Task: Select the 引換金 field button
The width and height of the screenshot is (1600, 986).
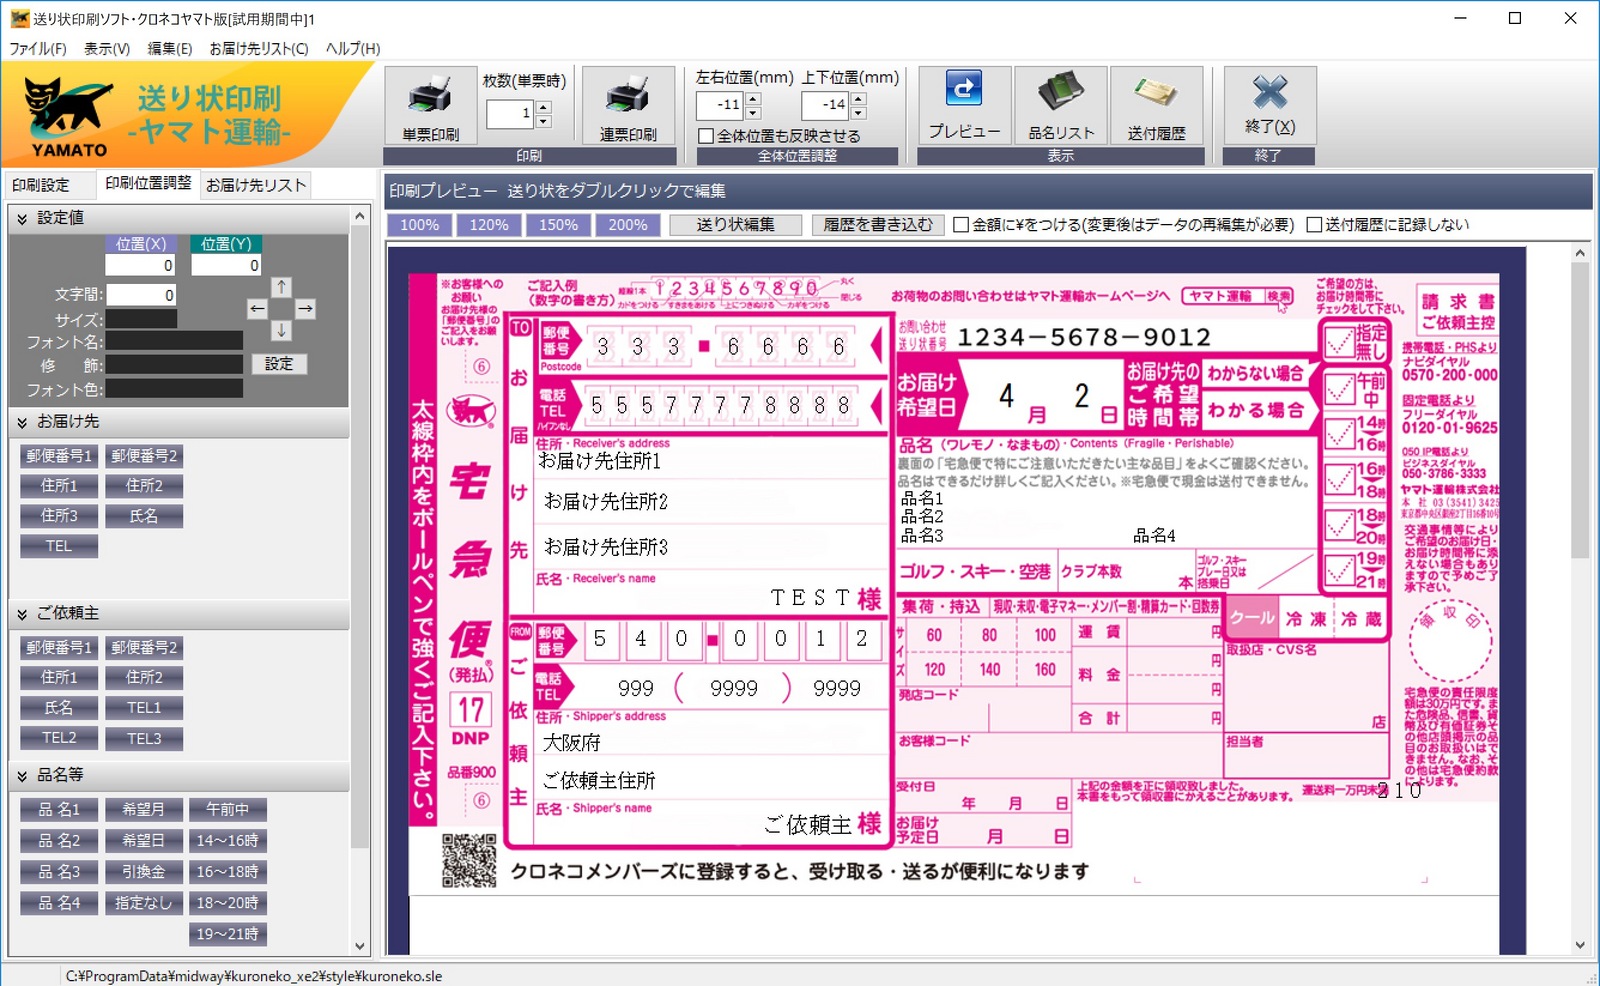Action: tap(144, 872)
